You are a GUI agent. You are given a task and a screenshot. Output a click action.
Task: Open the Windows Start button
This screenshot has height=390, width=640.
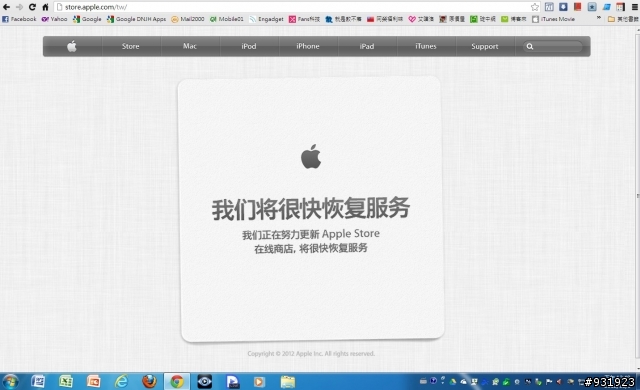click(x=11, y=381)
